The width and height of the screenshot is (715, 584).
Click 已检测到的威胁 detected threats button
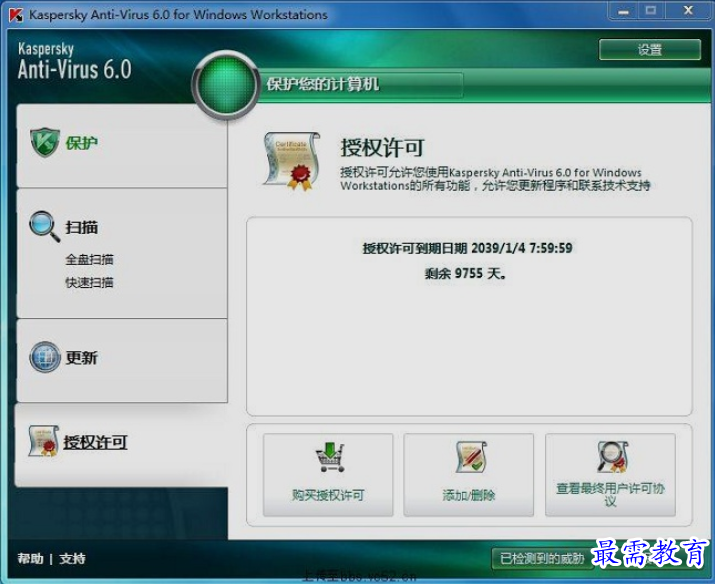point(542,558)
